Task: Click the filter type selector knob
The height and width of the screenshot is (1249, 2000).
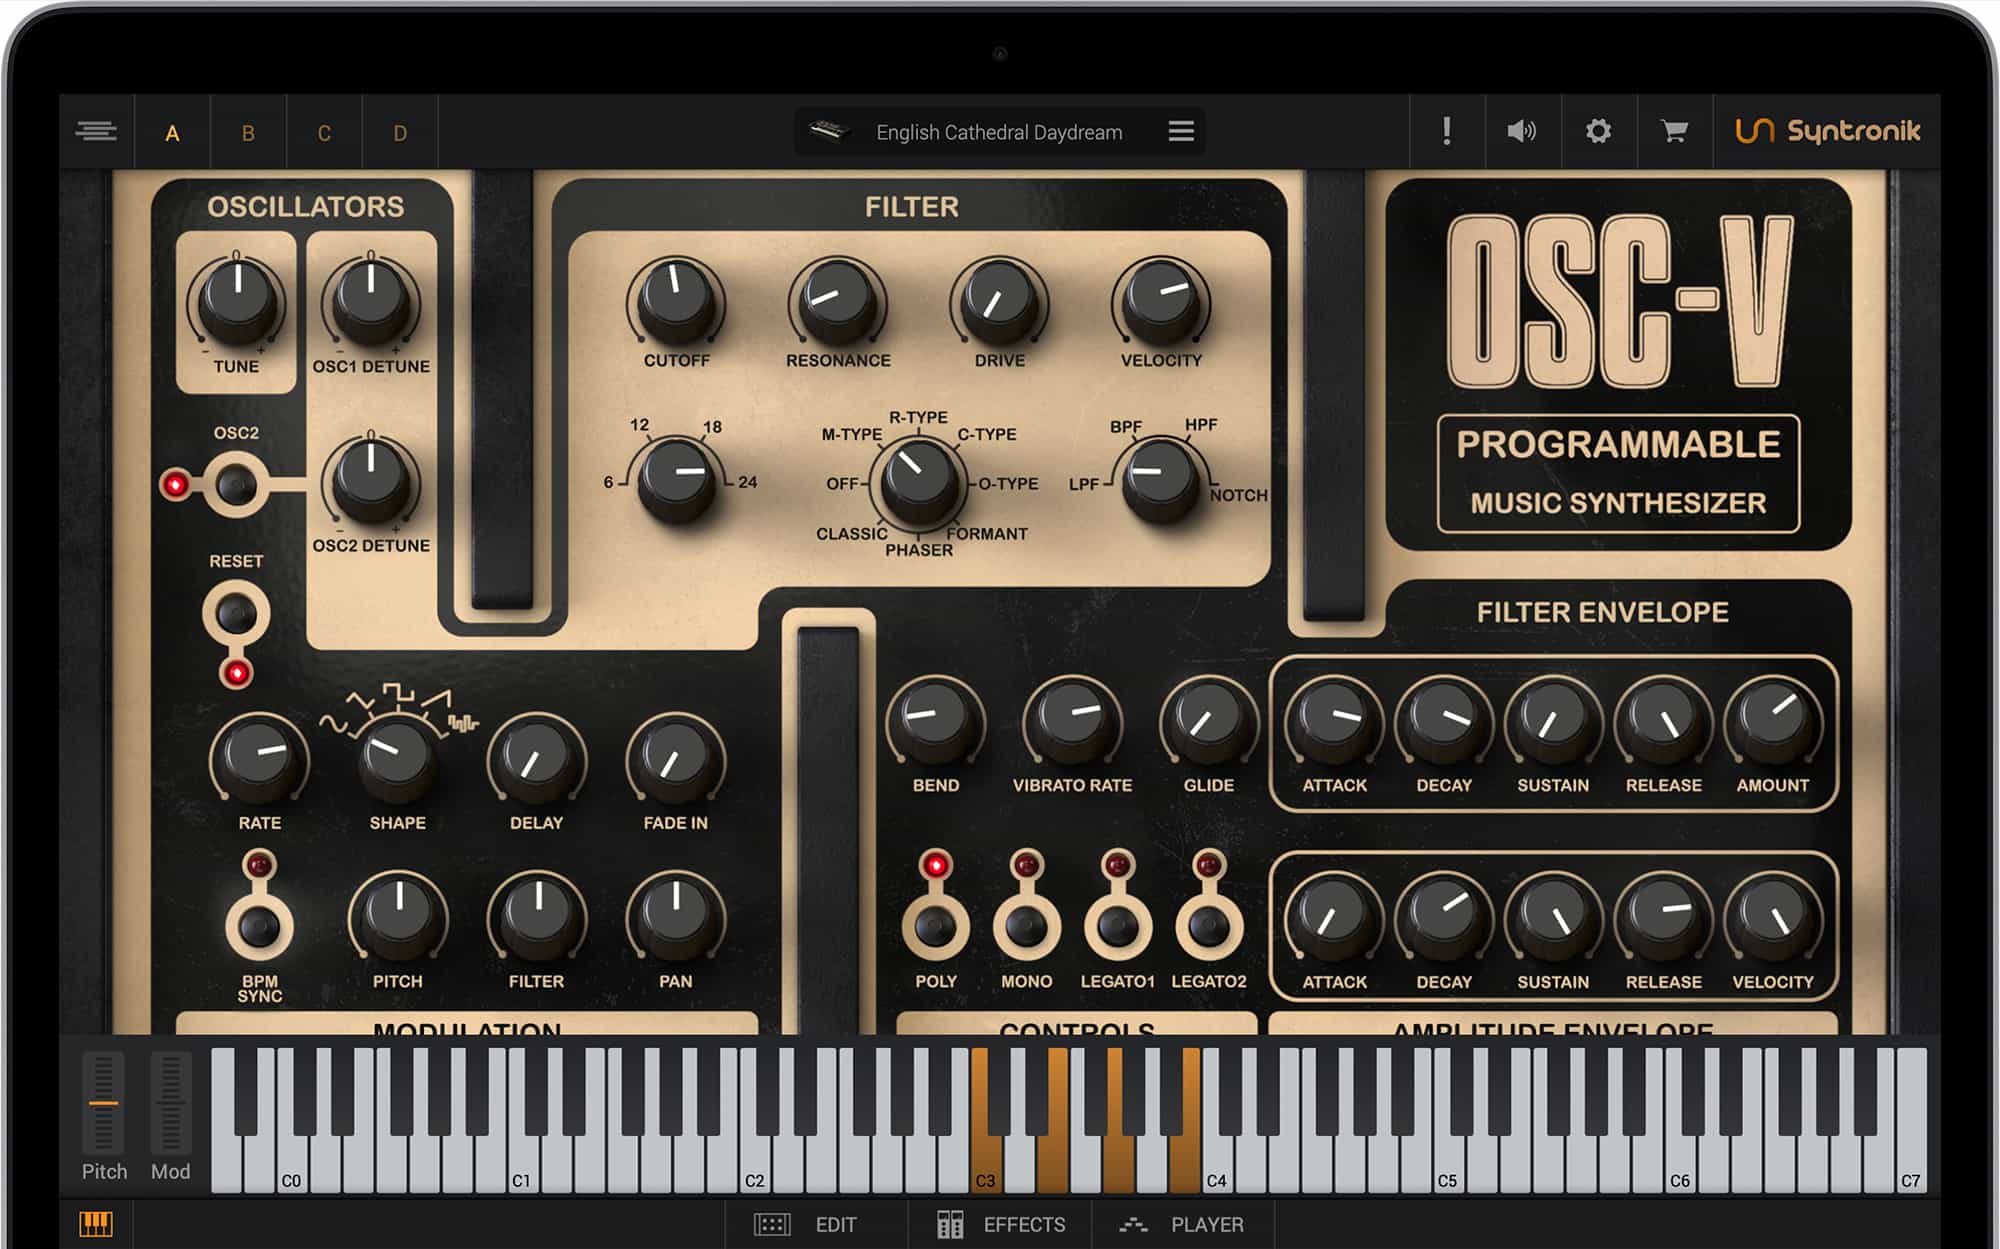Action: coord(916,481)
